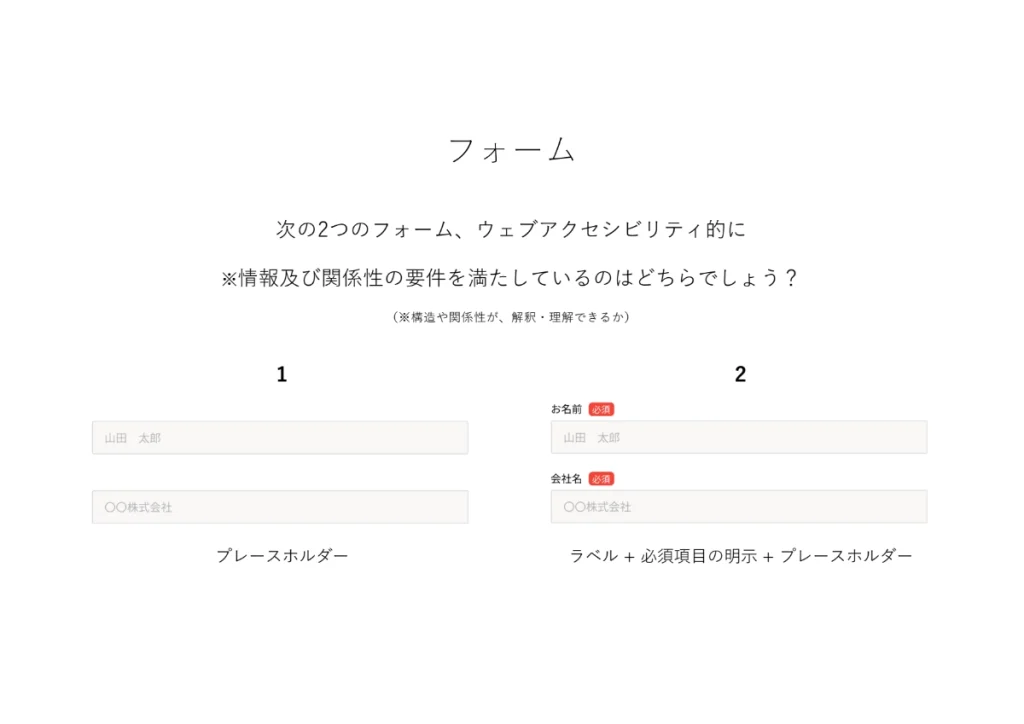Click ○○株式会社 placeholder text in form 2

pyautogui.click(x=597, y=507)
